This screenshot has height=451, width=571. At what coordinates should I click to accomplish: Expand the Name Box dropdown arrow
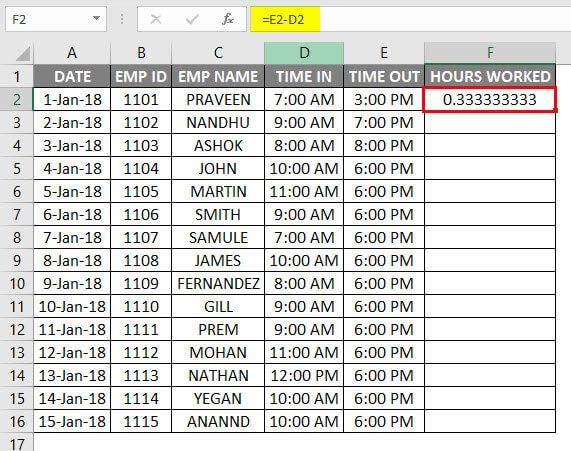tap(97, 18)
